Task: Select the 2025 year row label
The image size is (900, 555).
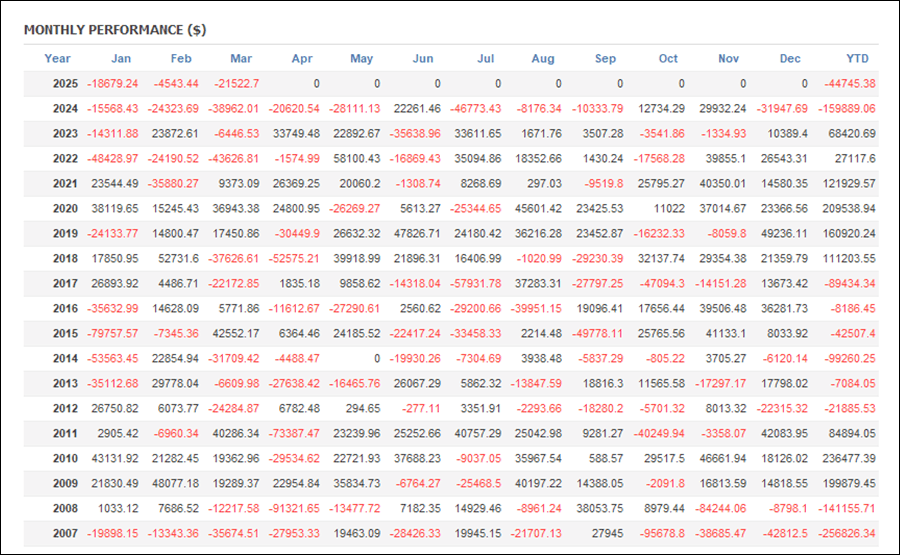Action: coord(65,84)
